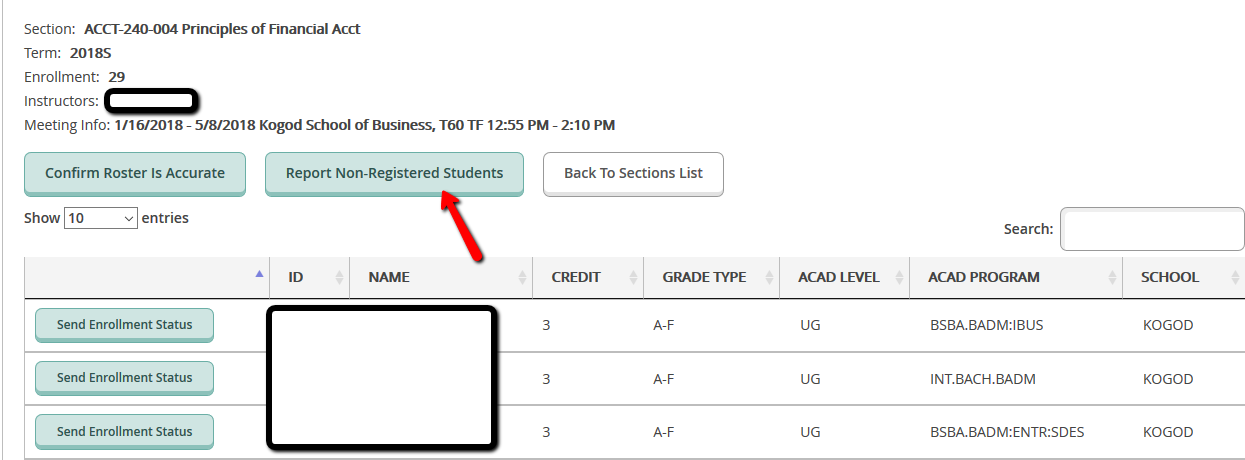1245x460 pixels.
Task: Click the section title ACCT-240-004 text
Action: pyautogui.click(x=222, y=29)
